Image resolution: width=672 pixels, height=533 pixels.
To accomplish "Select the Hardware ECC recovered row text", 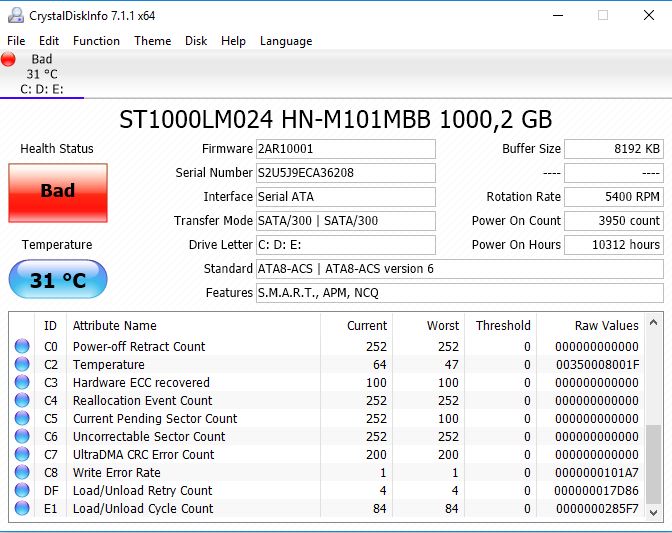I will coord(141,382).
